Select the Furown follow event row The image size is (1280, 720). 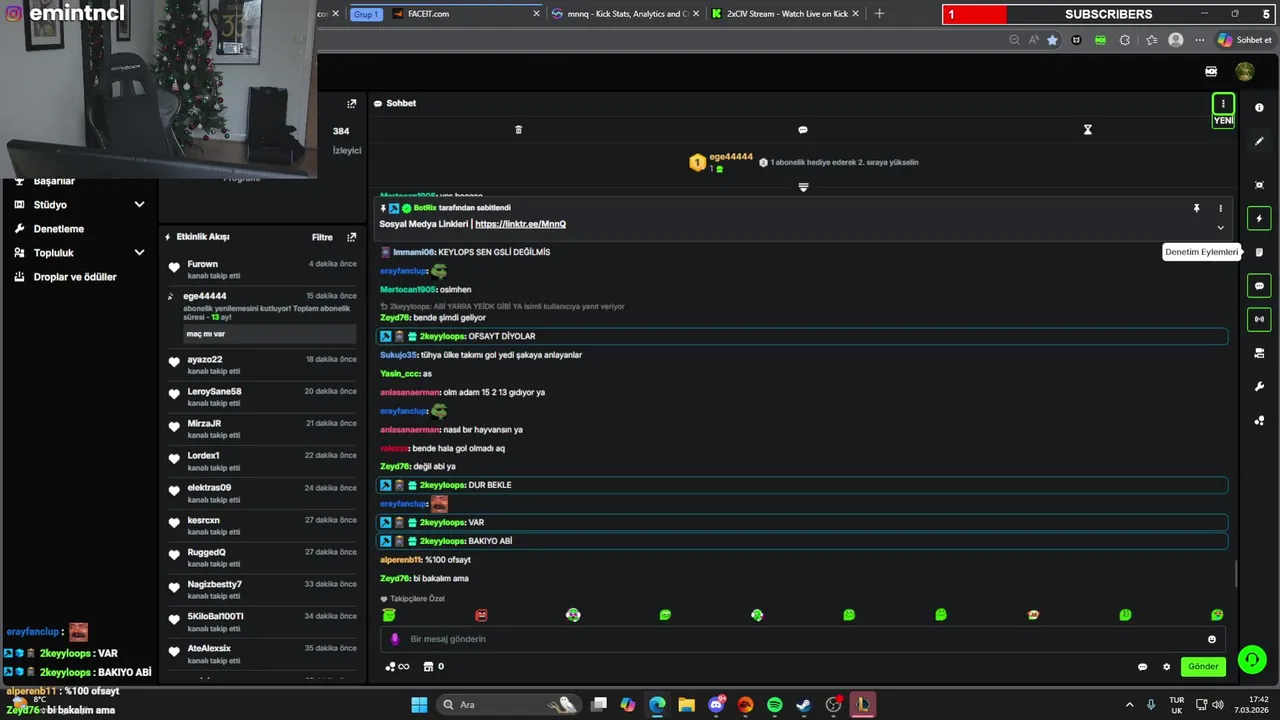point(262,269)
